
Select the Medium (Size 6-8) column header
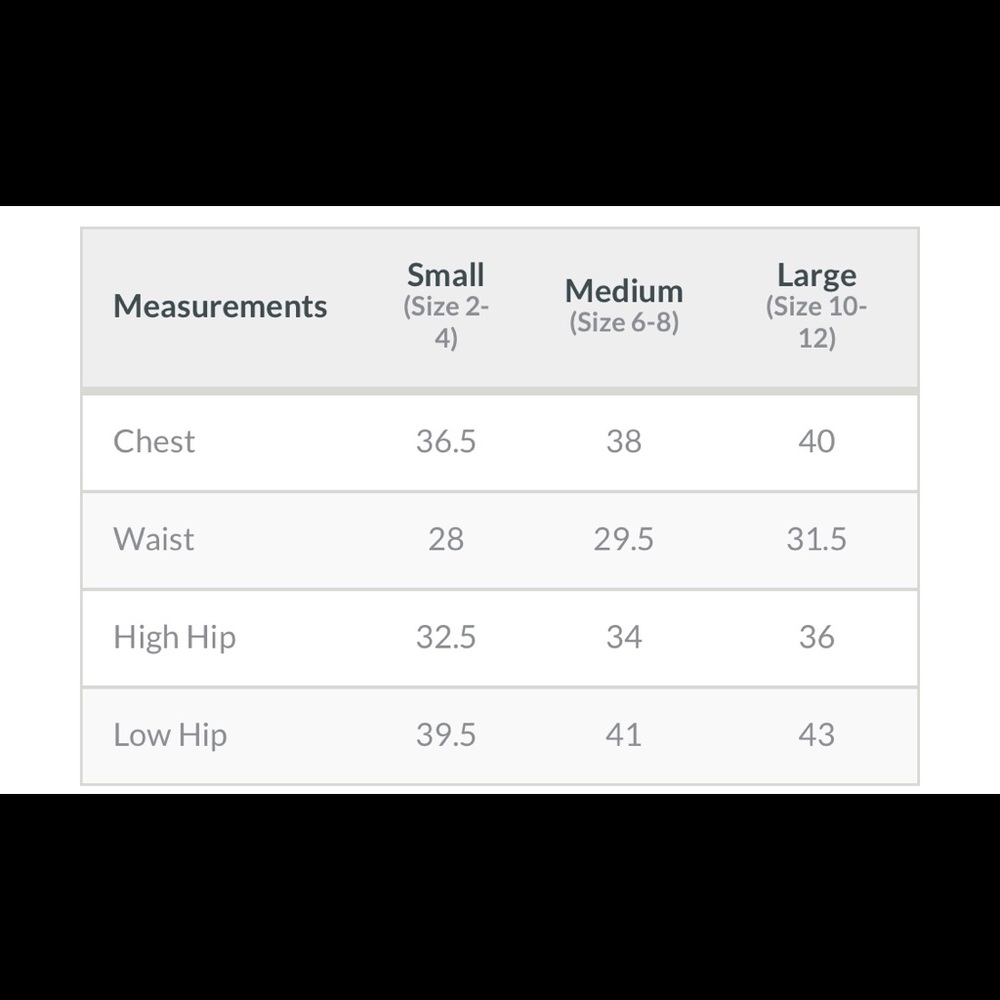pyautogui.click(x=624, y=305)
